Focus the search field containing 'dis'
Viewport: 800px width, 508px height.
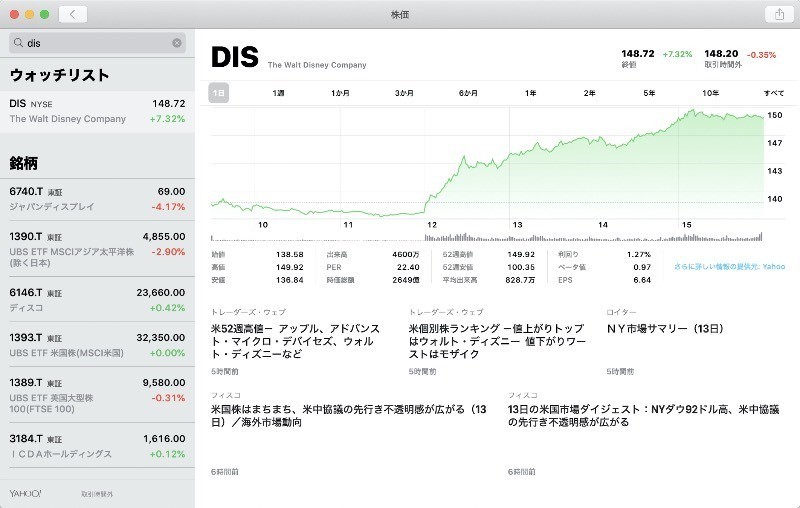(x=97, y=43)
